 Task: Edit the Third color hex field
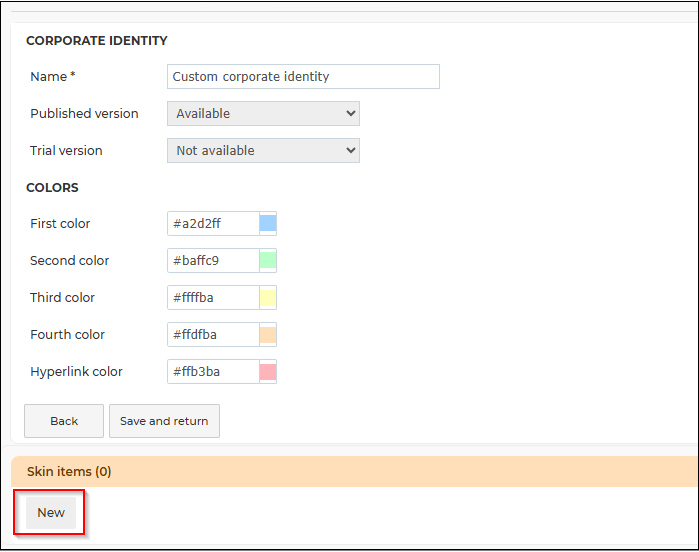[x=213, y=297]
